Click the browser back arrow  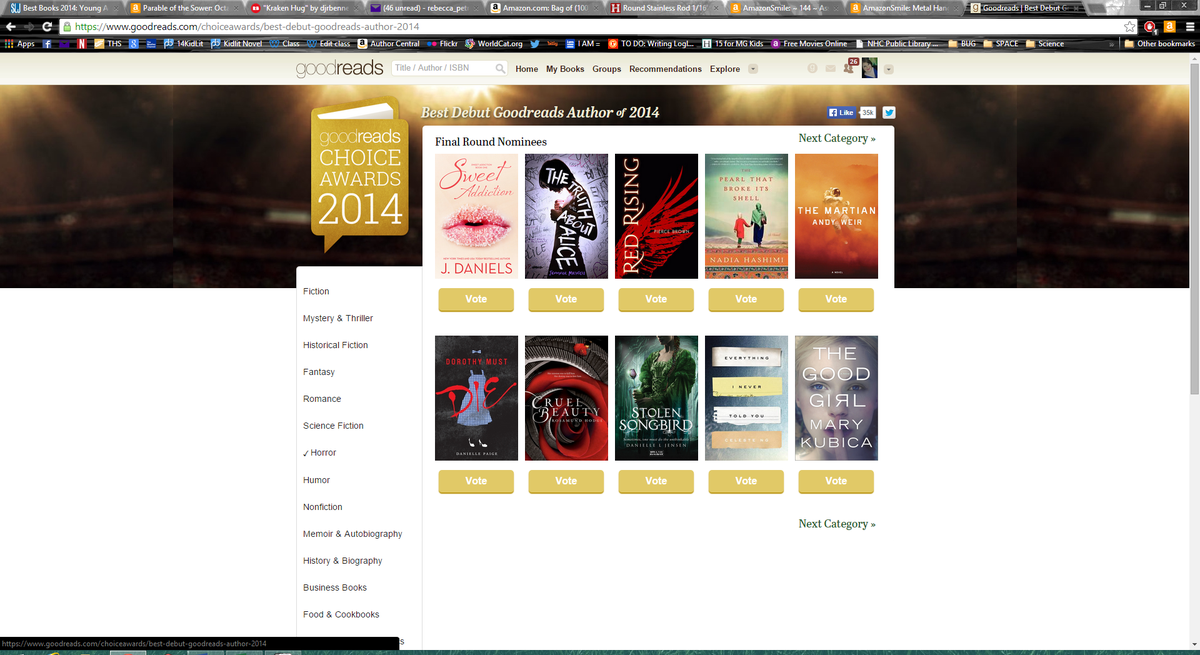[9, 27]
